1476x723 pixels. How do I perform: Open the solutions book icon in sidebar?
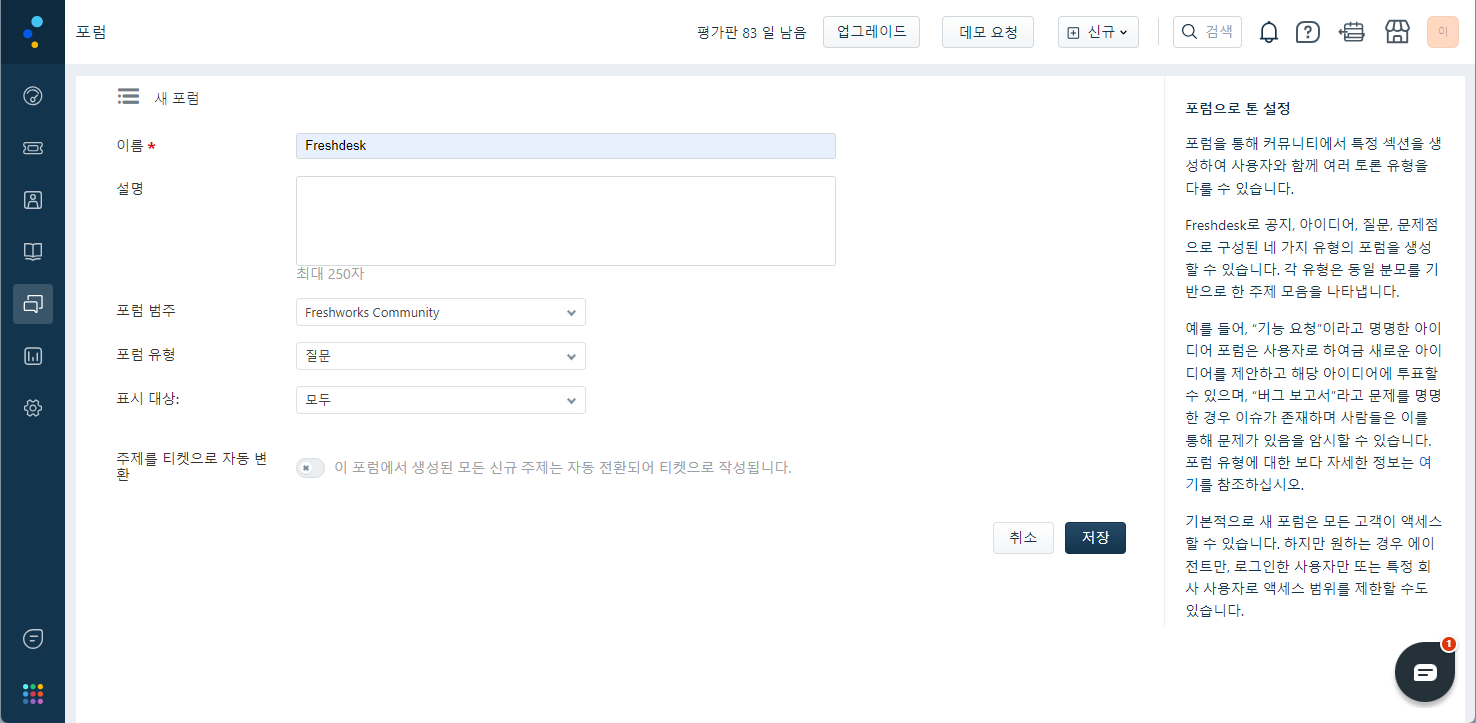pyautogui.click(x=33, y=252)
